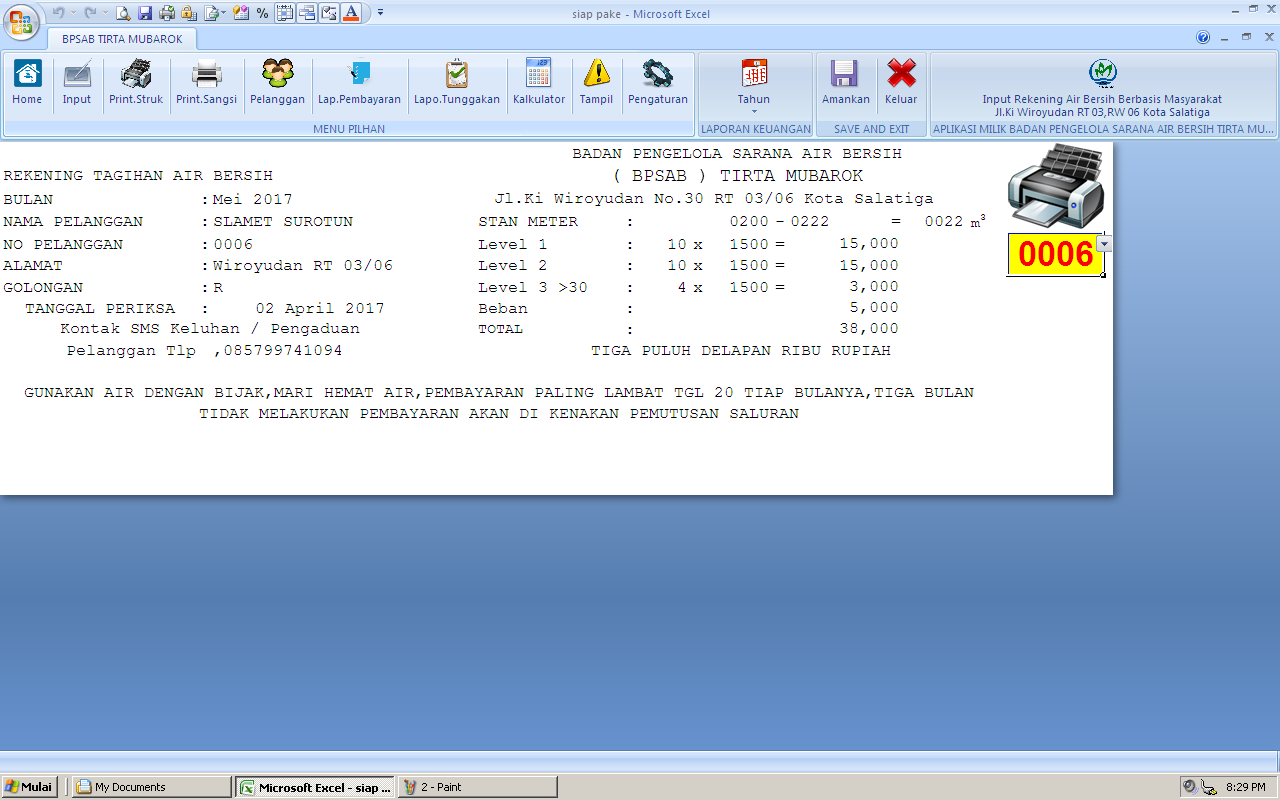Click the Mulai start button
The image size is (1280, 800).
29,787
